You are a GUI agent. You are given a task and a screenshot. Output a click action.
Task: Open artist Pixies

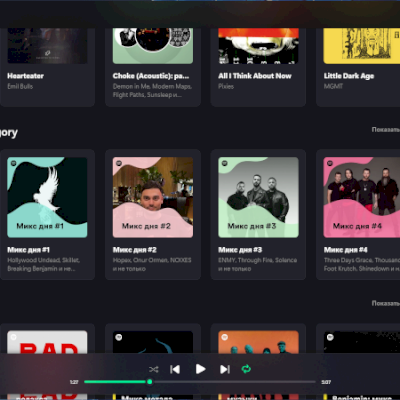[226, 86]
